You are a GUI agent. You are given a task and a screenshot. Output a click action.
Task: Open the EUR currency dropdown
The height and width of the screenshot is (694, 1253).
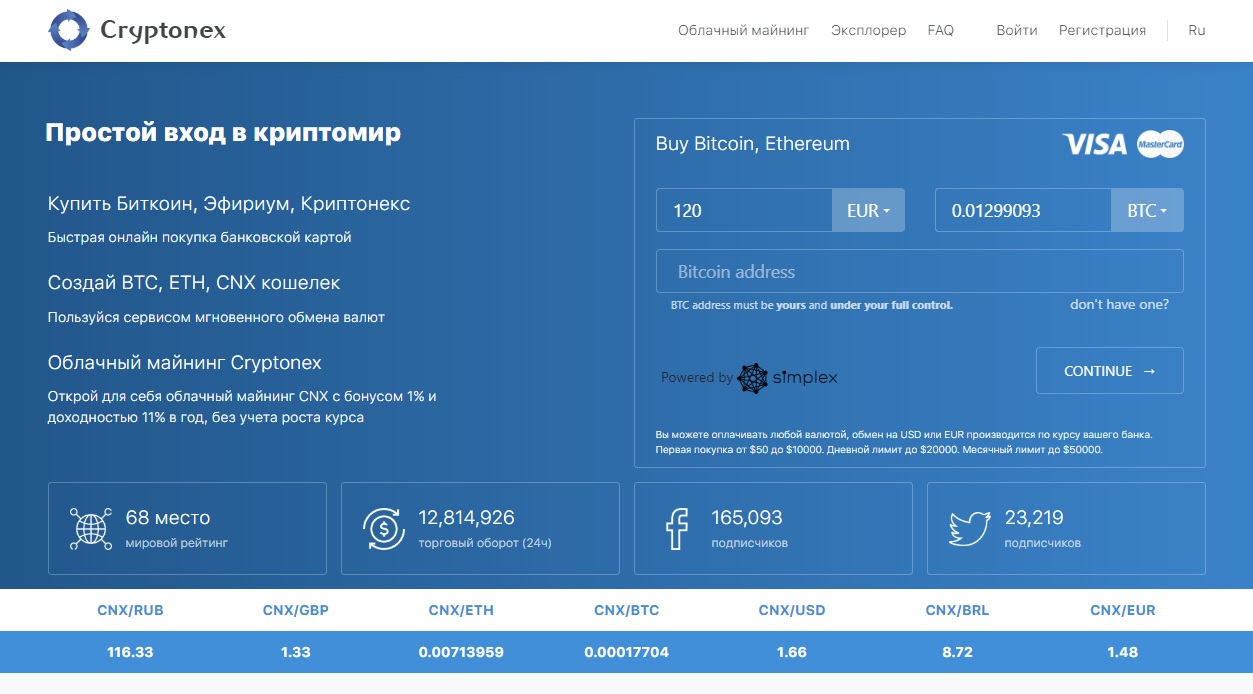868,210
